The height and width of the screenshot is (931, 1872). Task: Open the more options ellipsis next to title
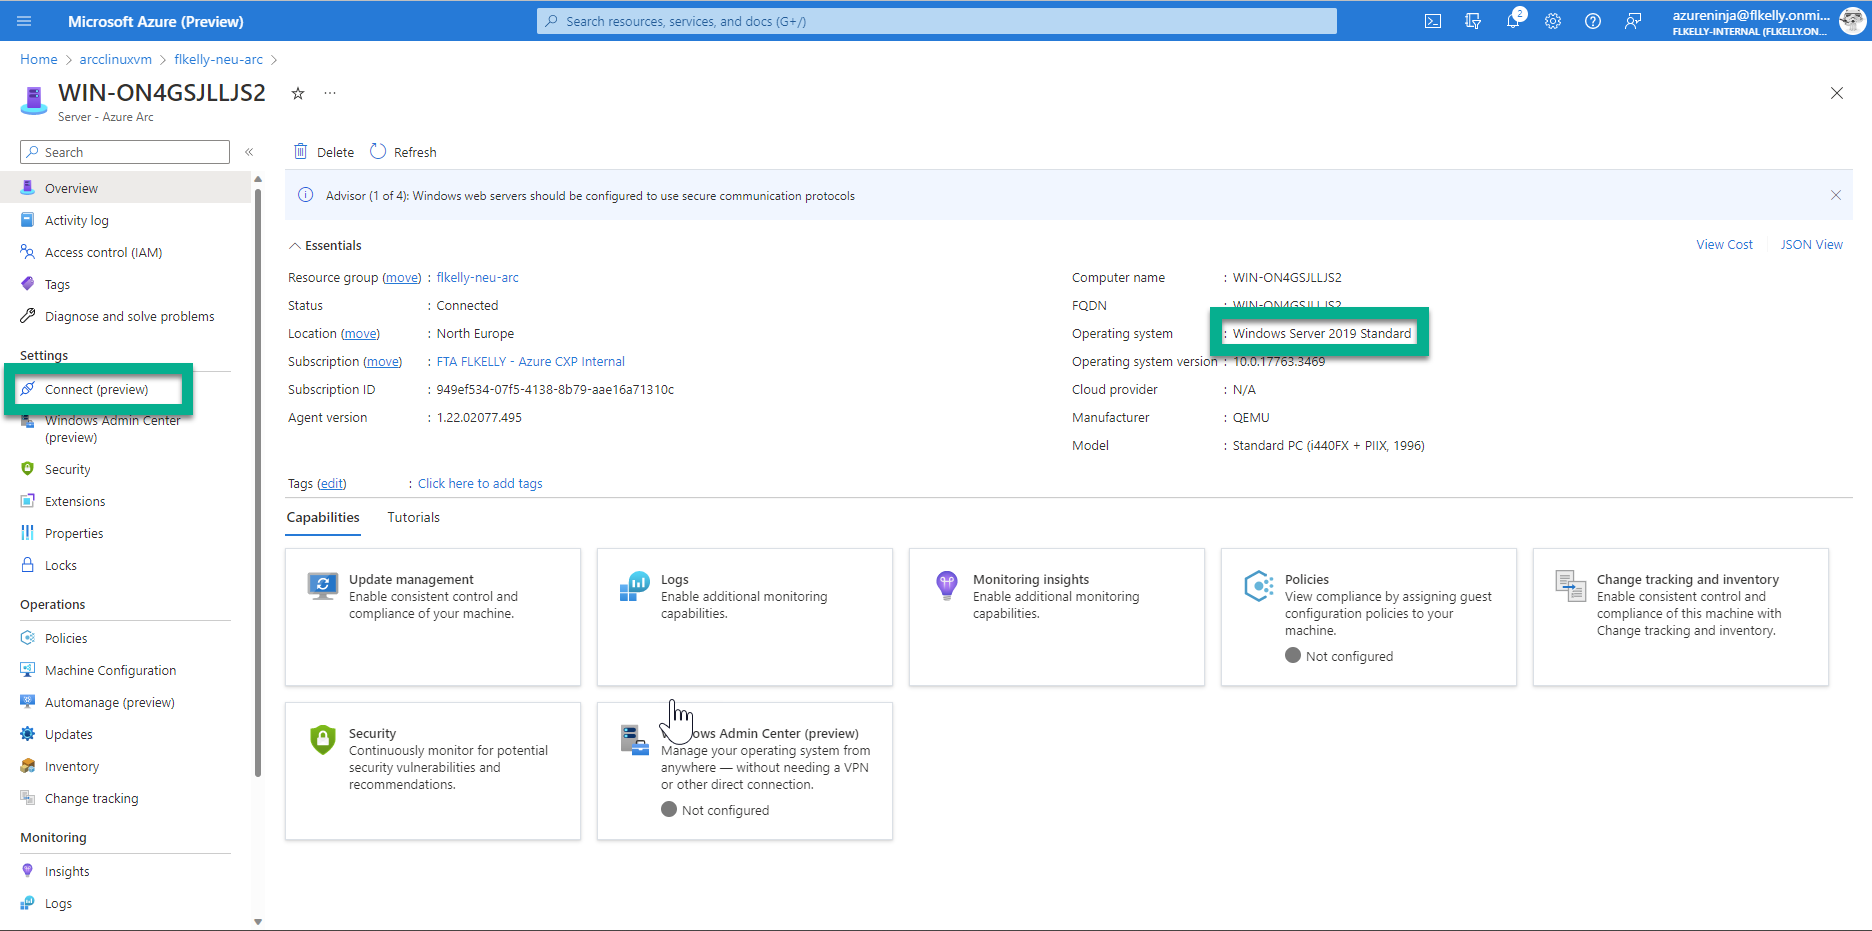330,93
